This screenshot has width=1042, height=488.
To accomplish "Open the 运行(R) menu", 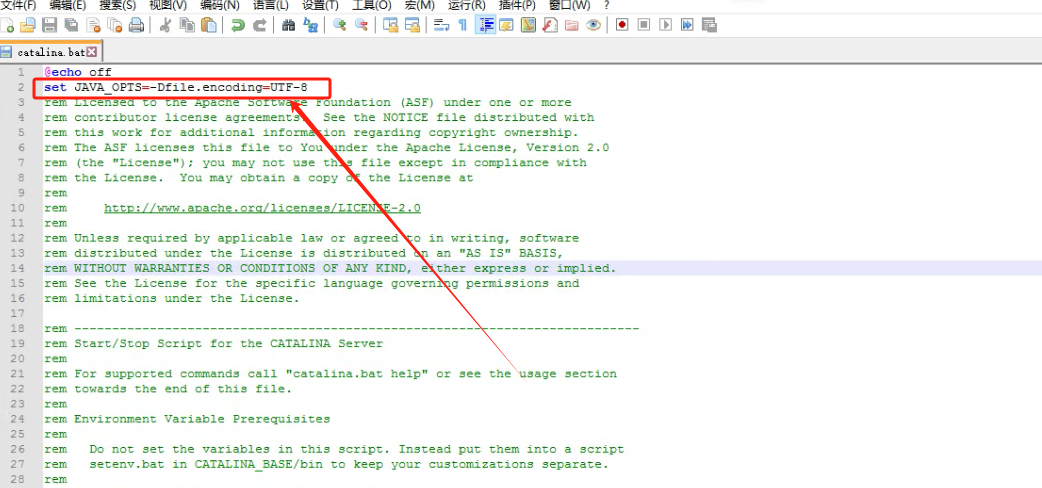I will [x=467, y=5].
